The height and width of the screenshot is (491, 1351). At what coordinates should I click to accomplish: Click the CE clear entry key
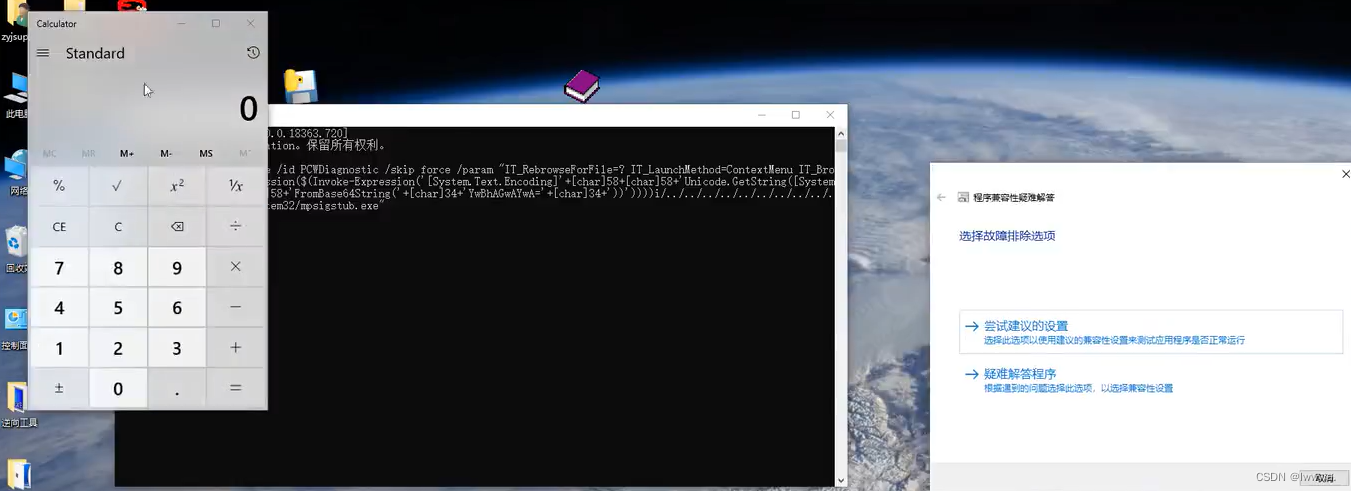pos(59,227)
